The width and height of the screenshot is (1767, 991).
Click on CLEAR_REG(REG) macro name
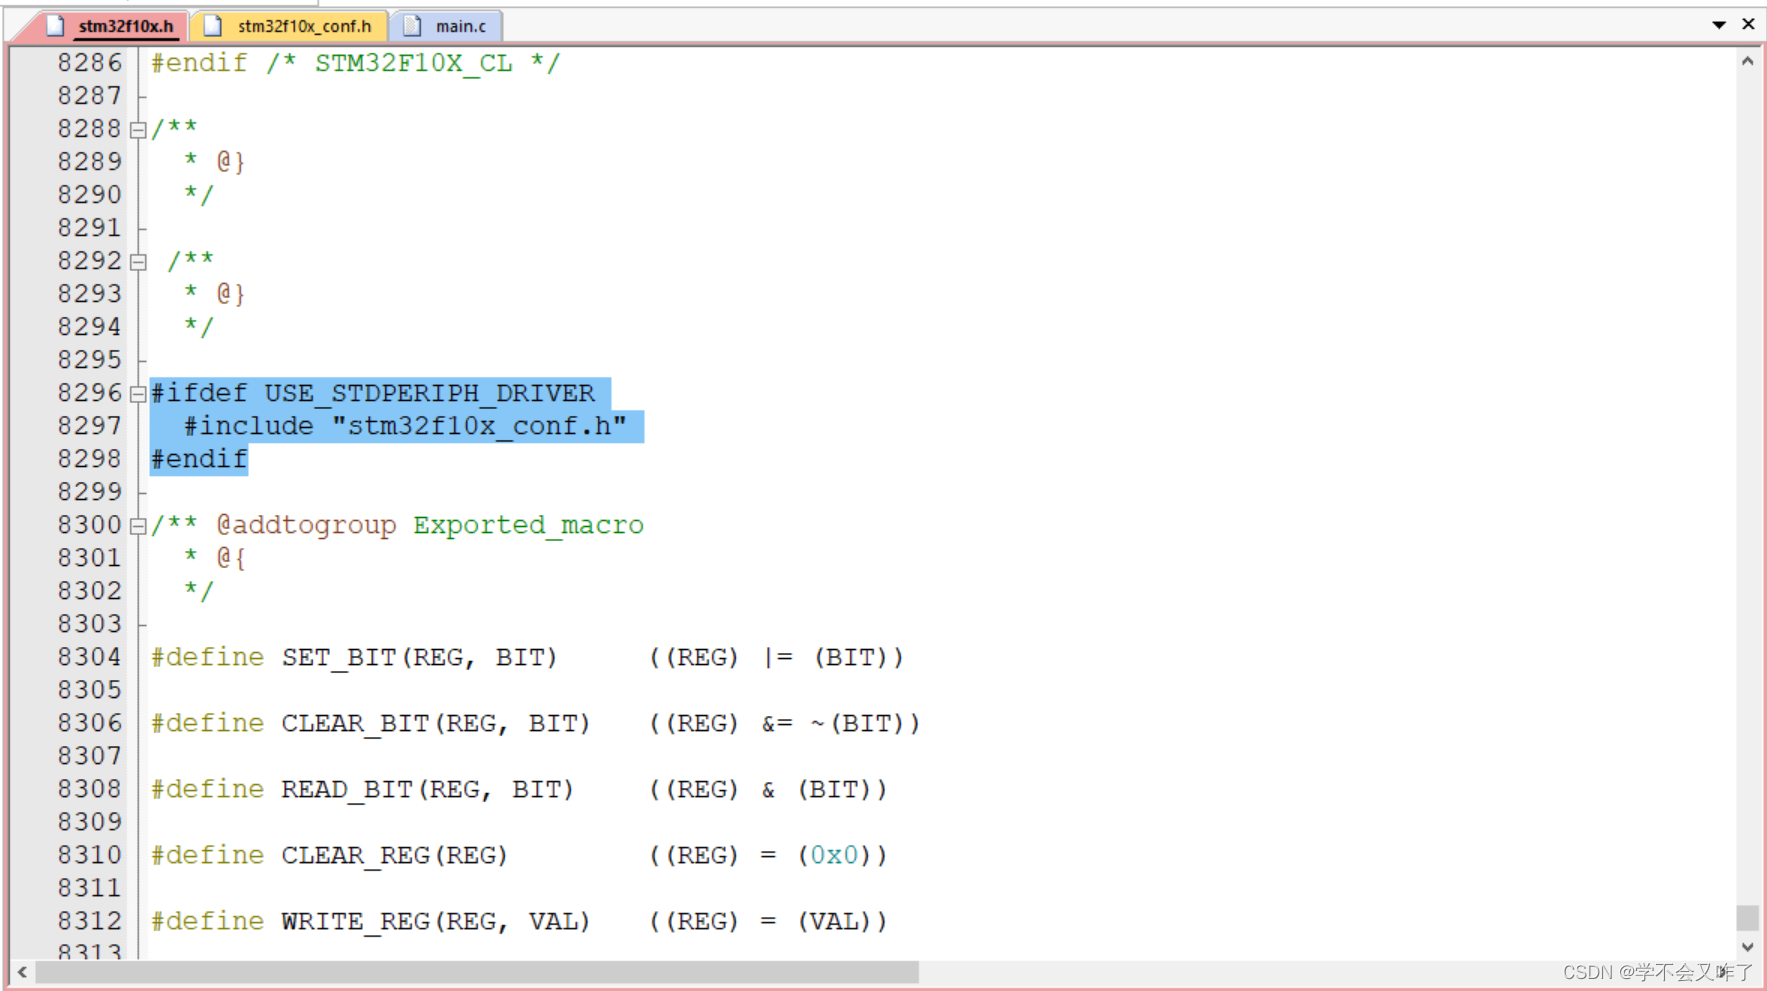tap(394, 856)
